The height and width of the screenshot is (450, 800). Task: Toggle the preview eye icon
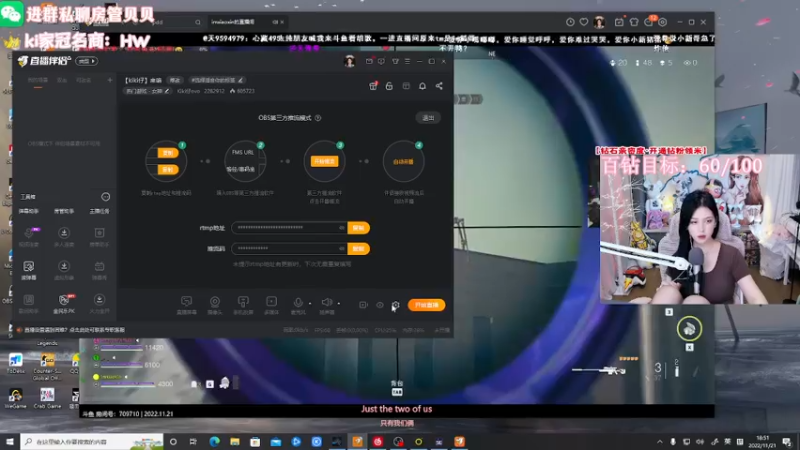click(380, 305)
